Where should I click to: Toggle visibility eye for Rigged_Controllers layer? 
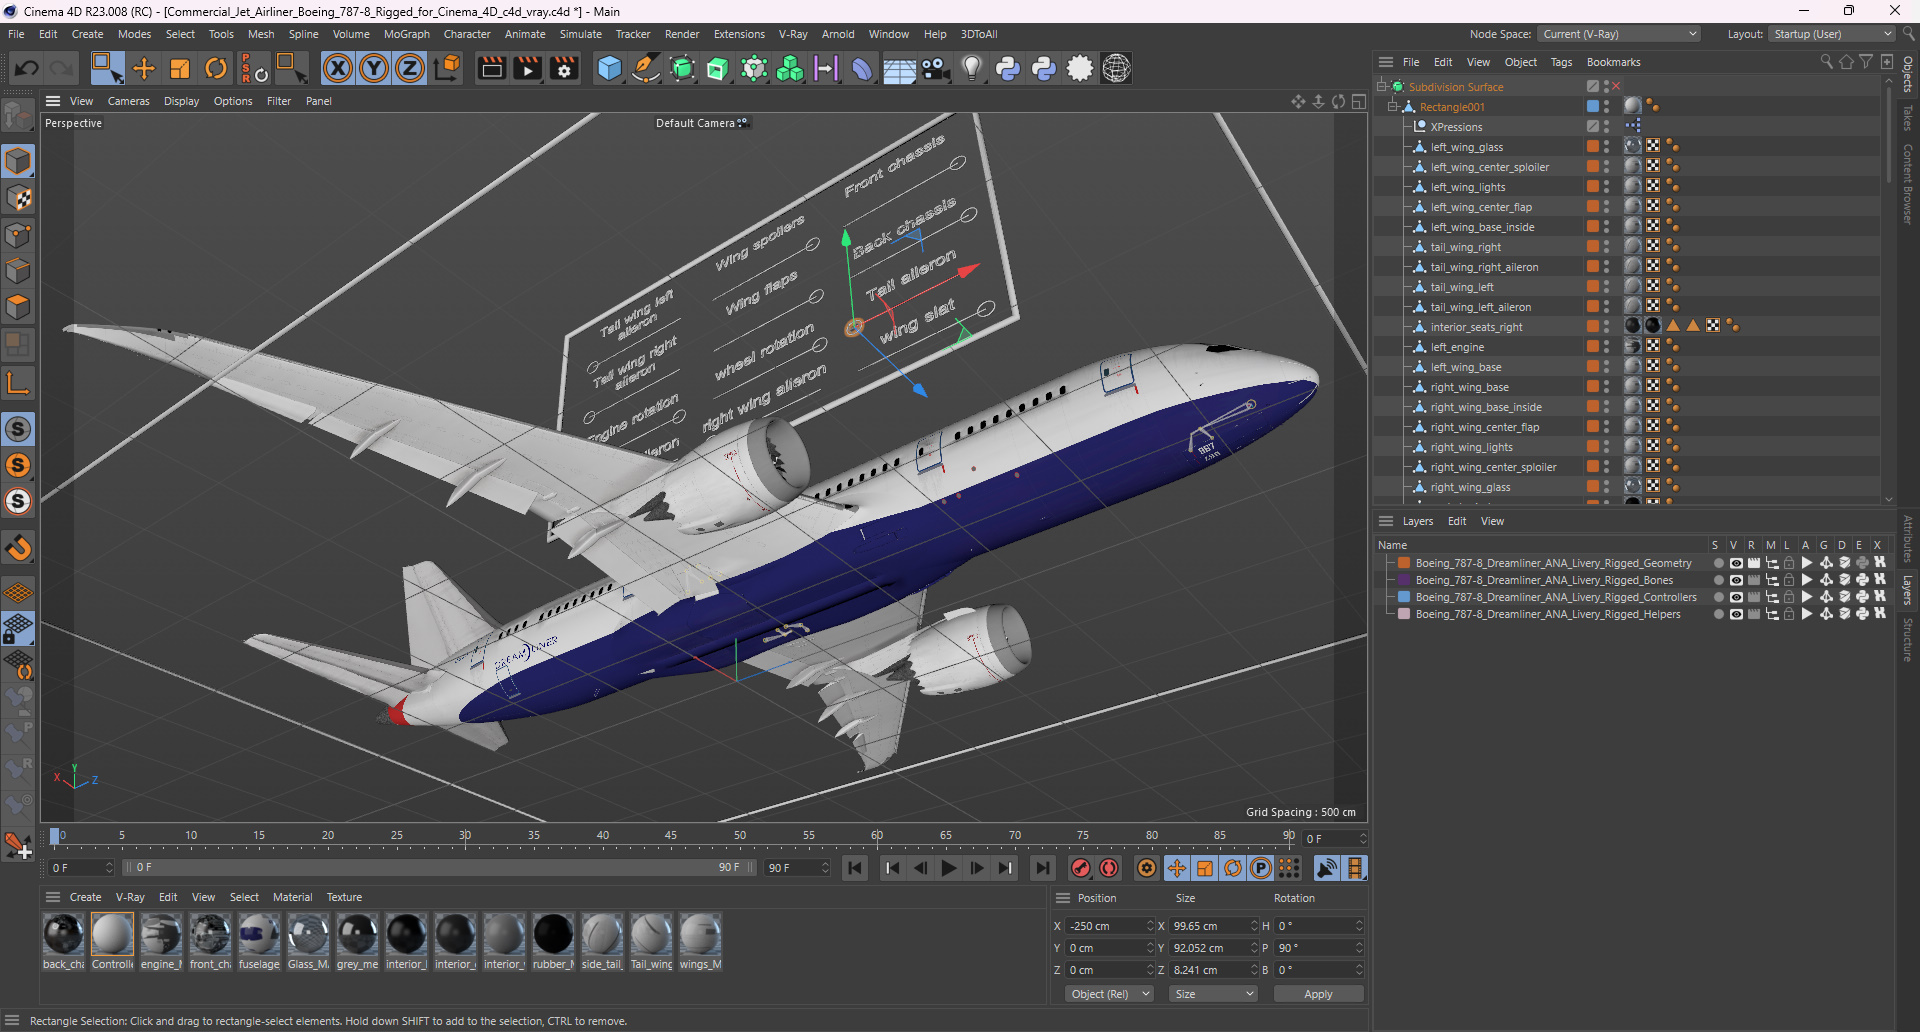coord(1736,597)
